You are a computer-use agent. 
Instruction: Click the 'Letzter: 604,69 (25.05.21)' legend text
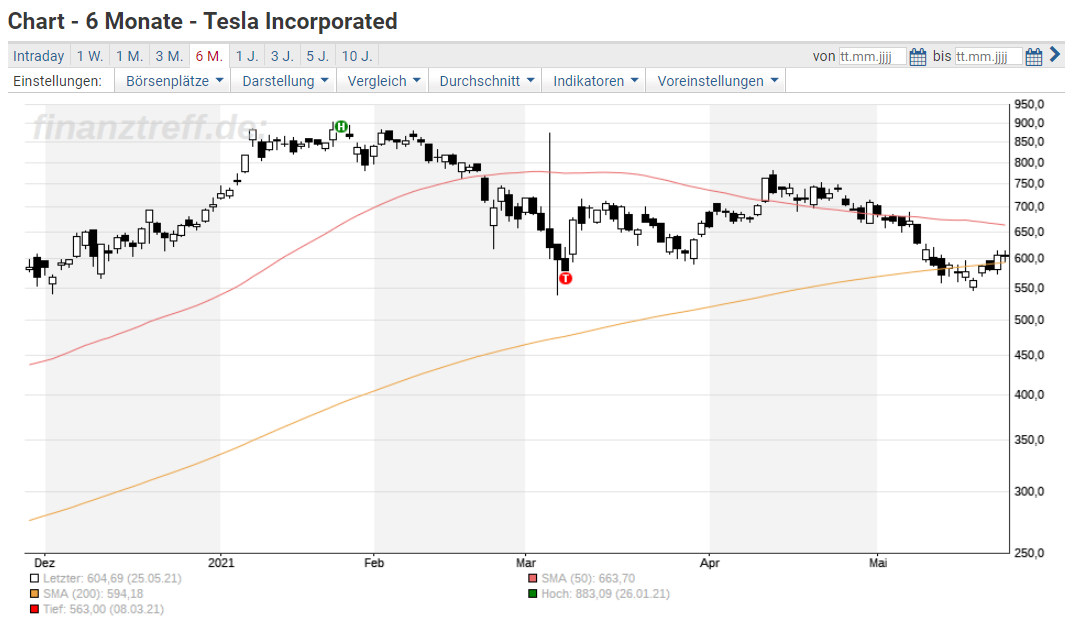[x=112, y=579]
